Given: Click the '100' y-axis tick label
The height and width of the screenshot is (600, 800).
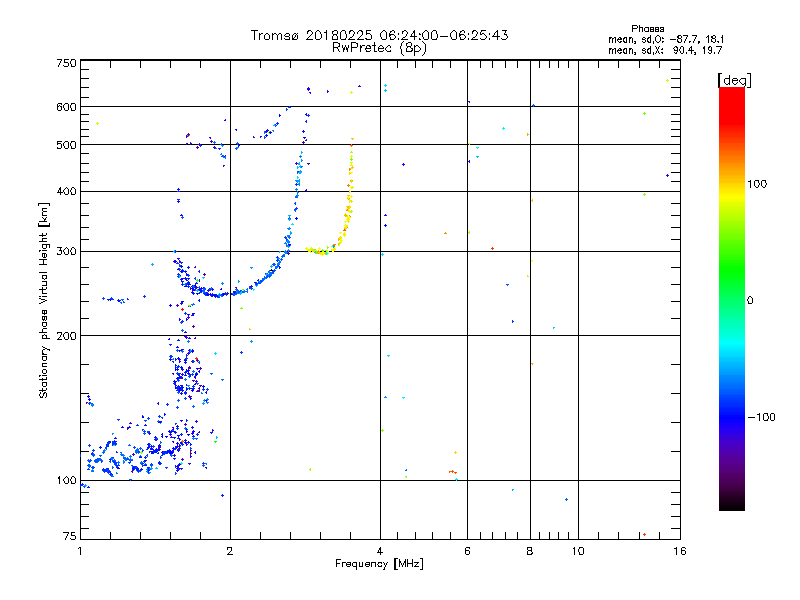Looking at the screenshot, I should [x=66, y=480].
